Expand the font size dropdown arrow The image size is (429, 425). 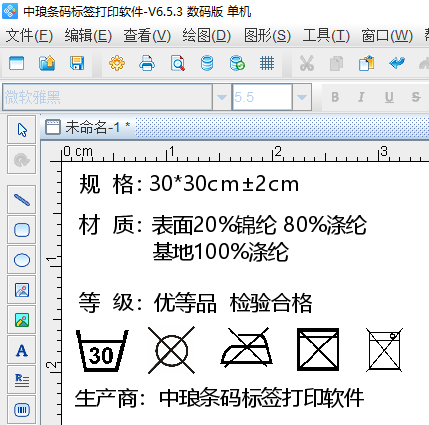point(302,97)
